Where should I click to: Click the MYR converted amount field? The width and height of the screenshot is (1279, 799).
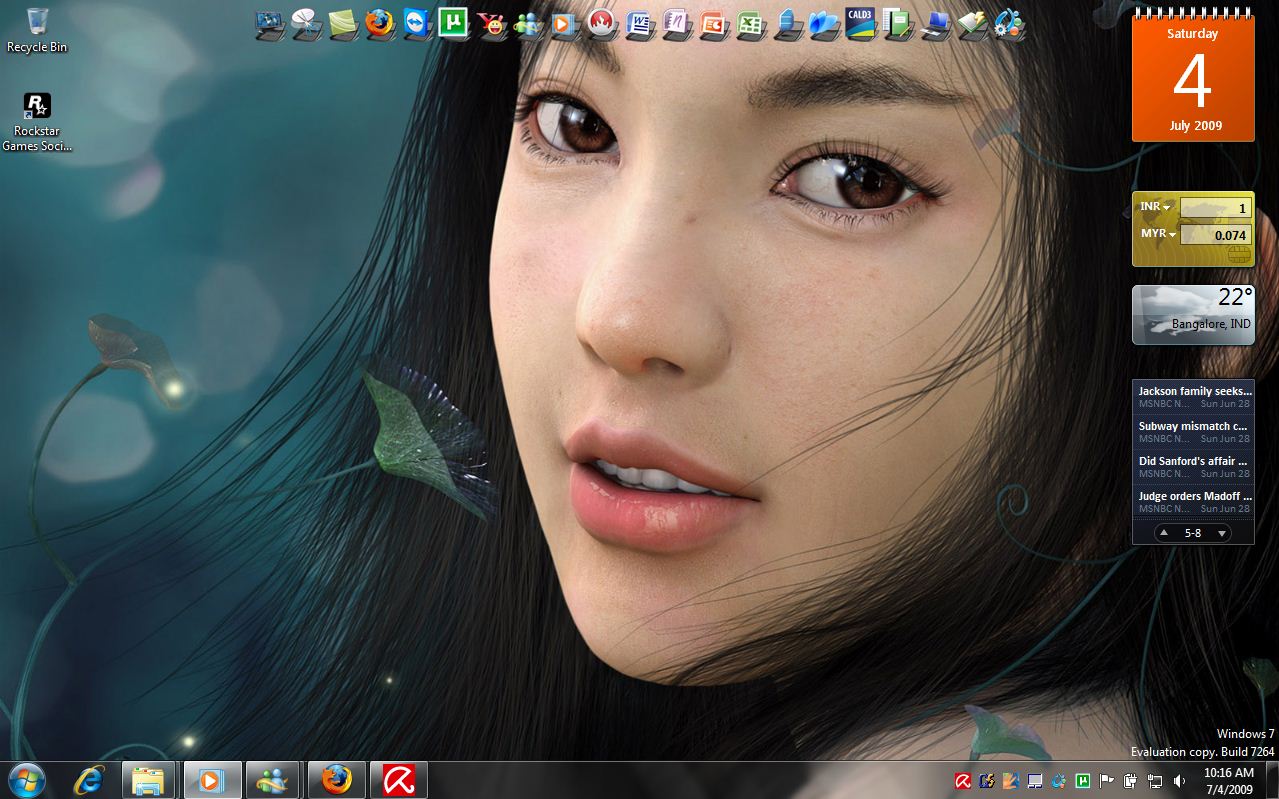click(x=1215, y=235)
